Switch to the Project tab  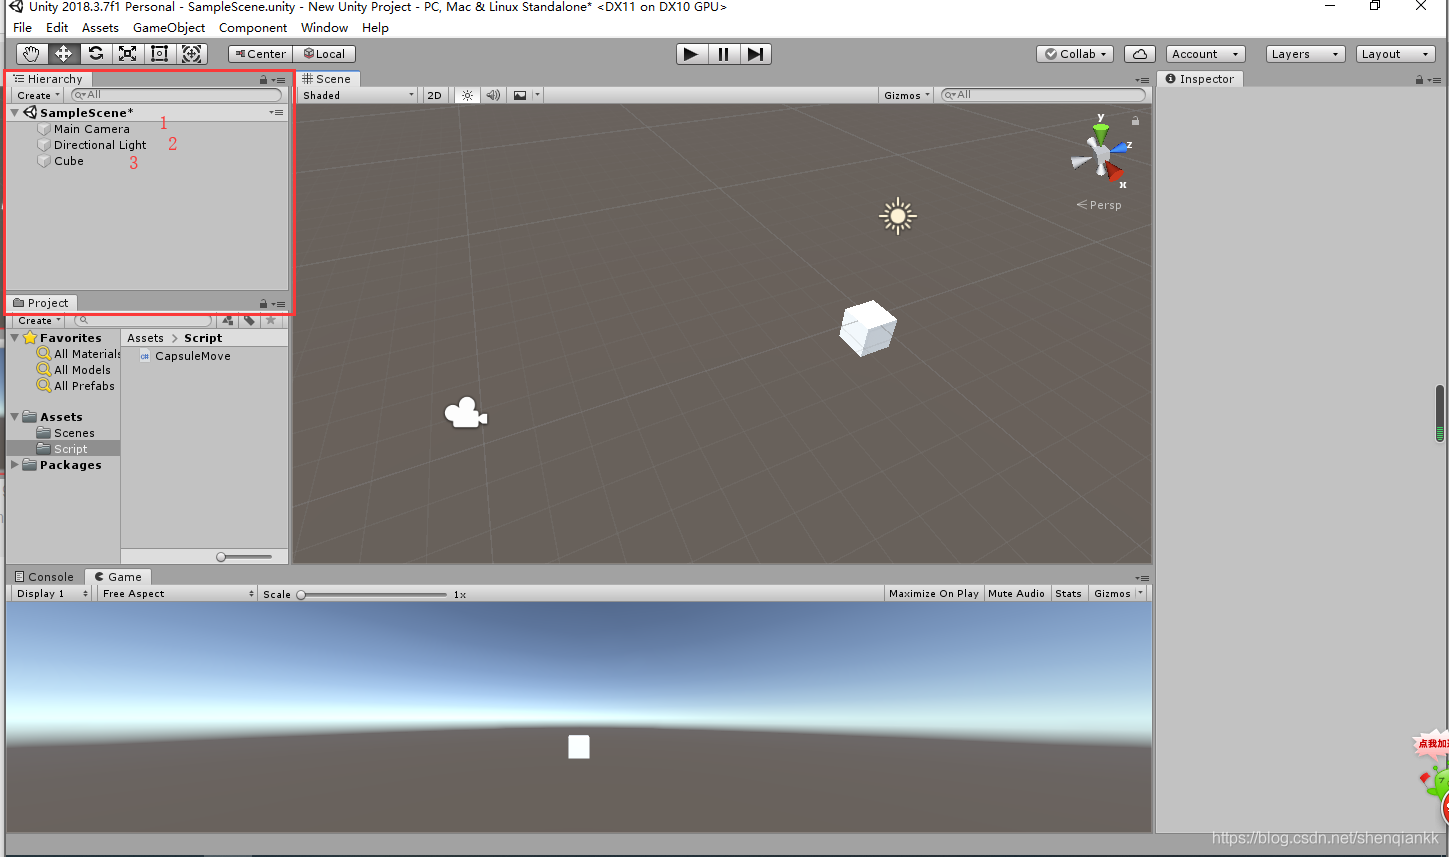(x=42, y=303)
